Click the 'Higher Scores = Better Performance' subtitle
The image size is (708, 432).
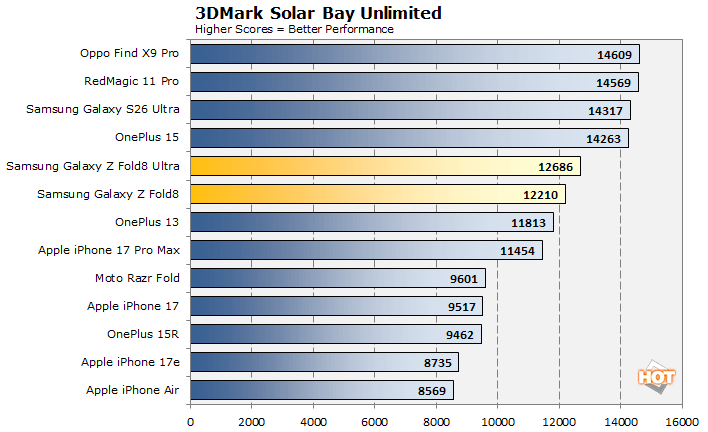(294, 29)
